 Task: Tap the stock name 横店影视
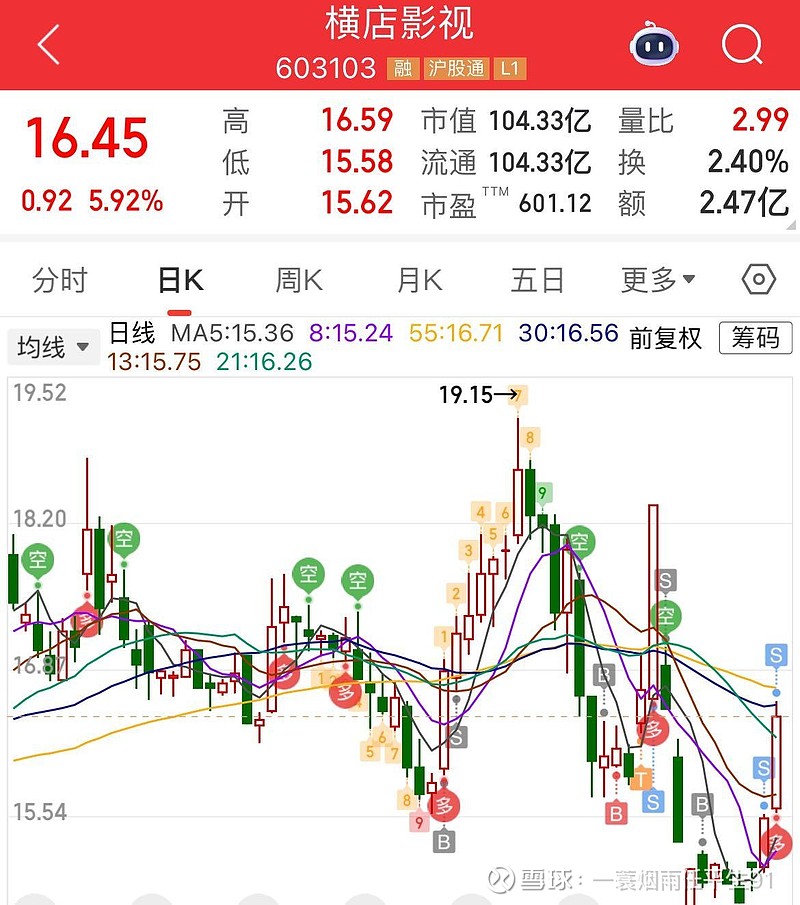[399, 24]
